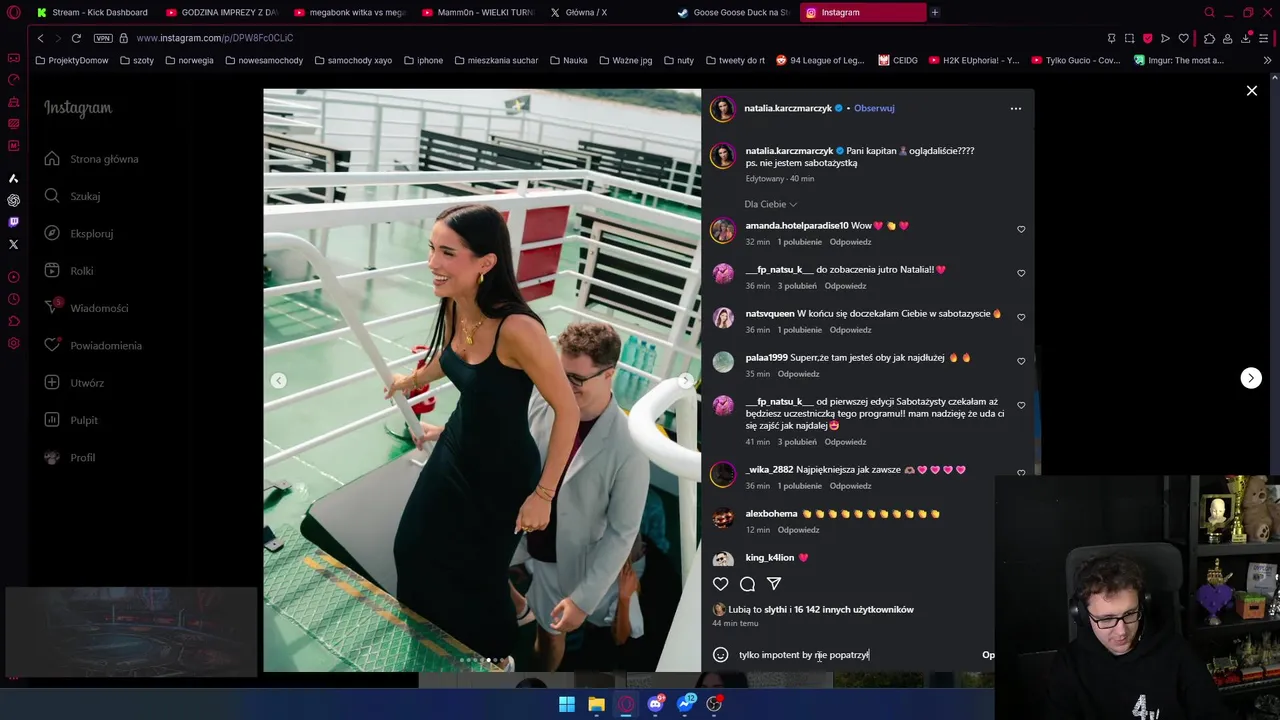Reply to natsvqueen's comment
Screen dimensions: 1280x720
850,330
